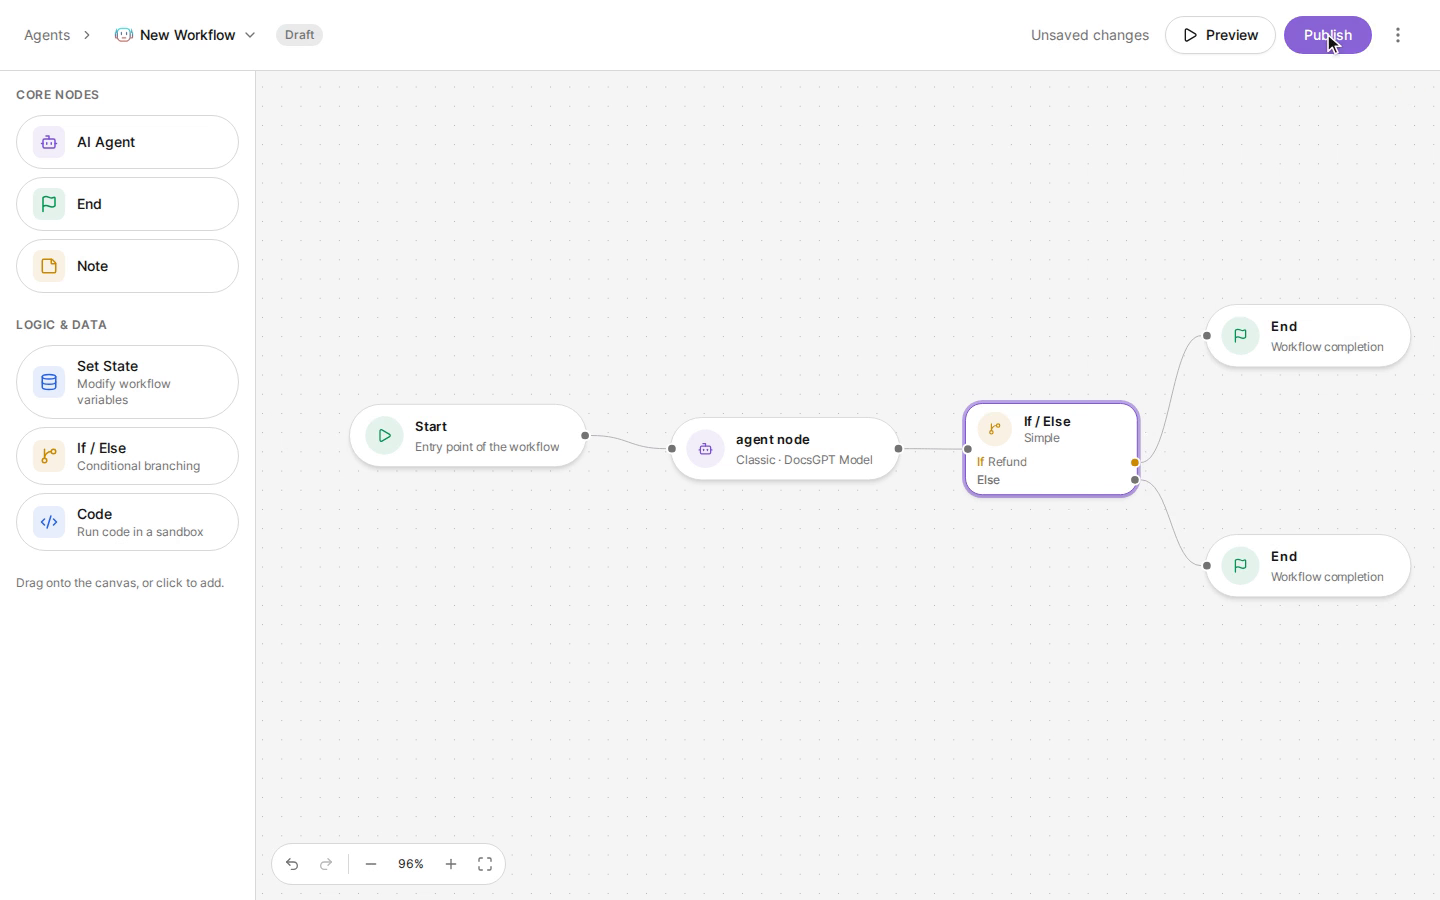This screenshot has height=900, width=1440.
Task: Click the 96% zoom level value
Action: click(411, 864)
